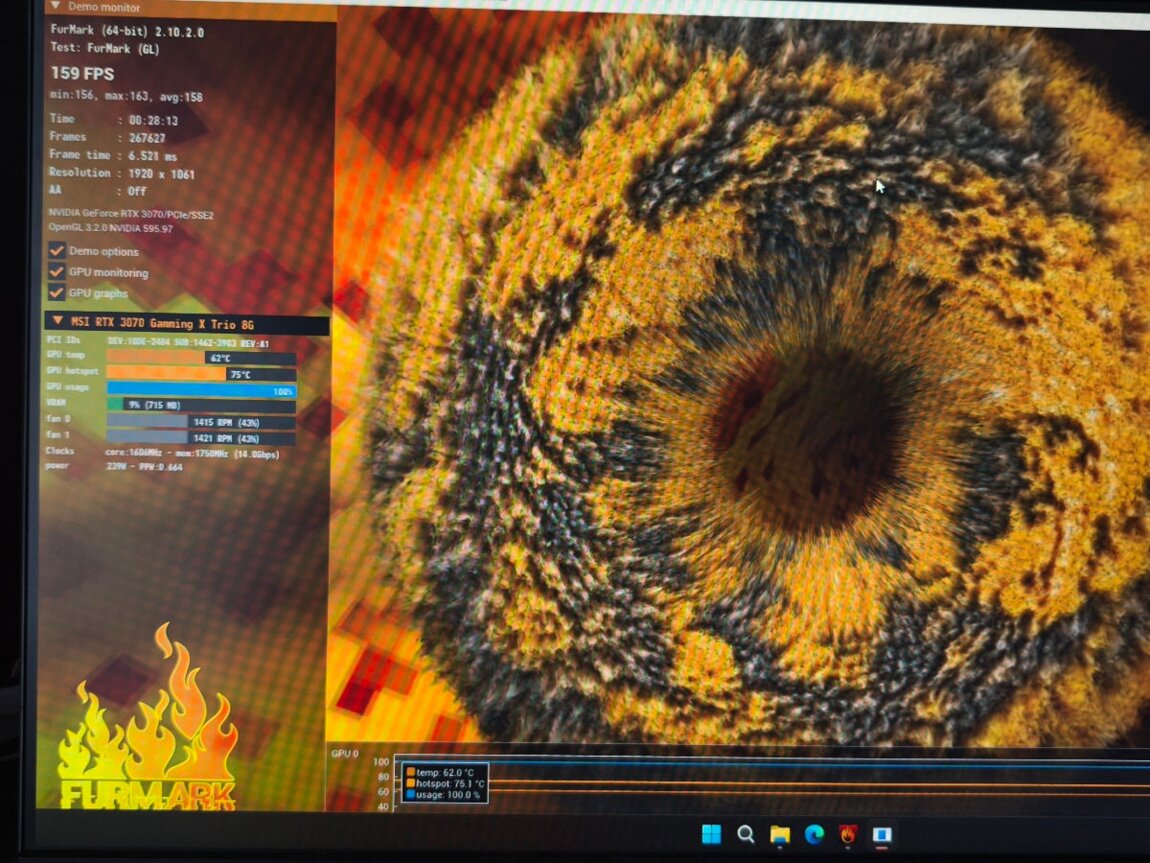This screenshot has width=1150, height=863.
Task: Select the blue window taskbar icon
Action: (x=882, y=834)
